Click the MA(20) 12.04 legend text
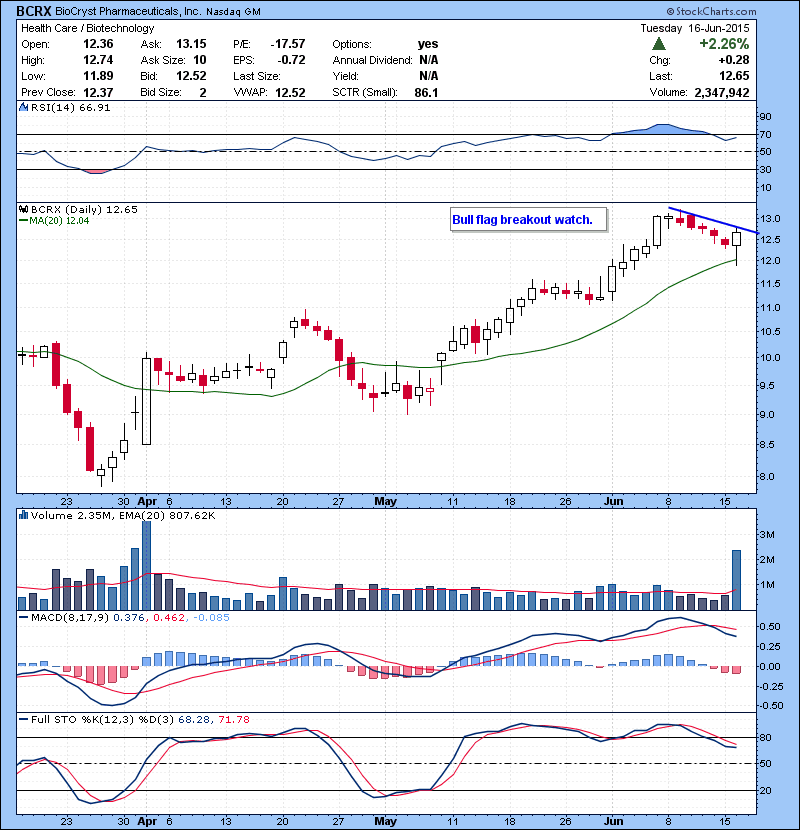This screenshot has width=800, height=830. [59, 221]
